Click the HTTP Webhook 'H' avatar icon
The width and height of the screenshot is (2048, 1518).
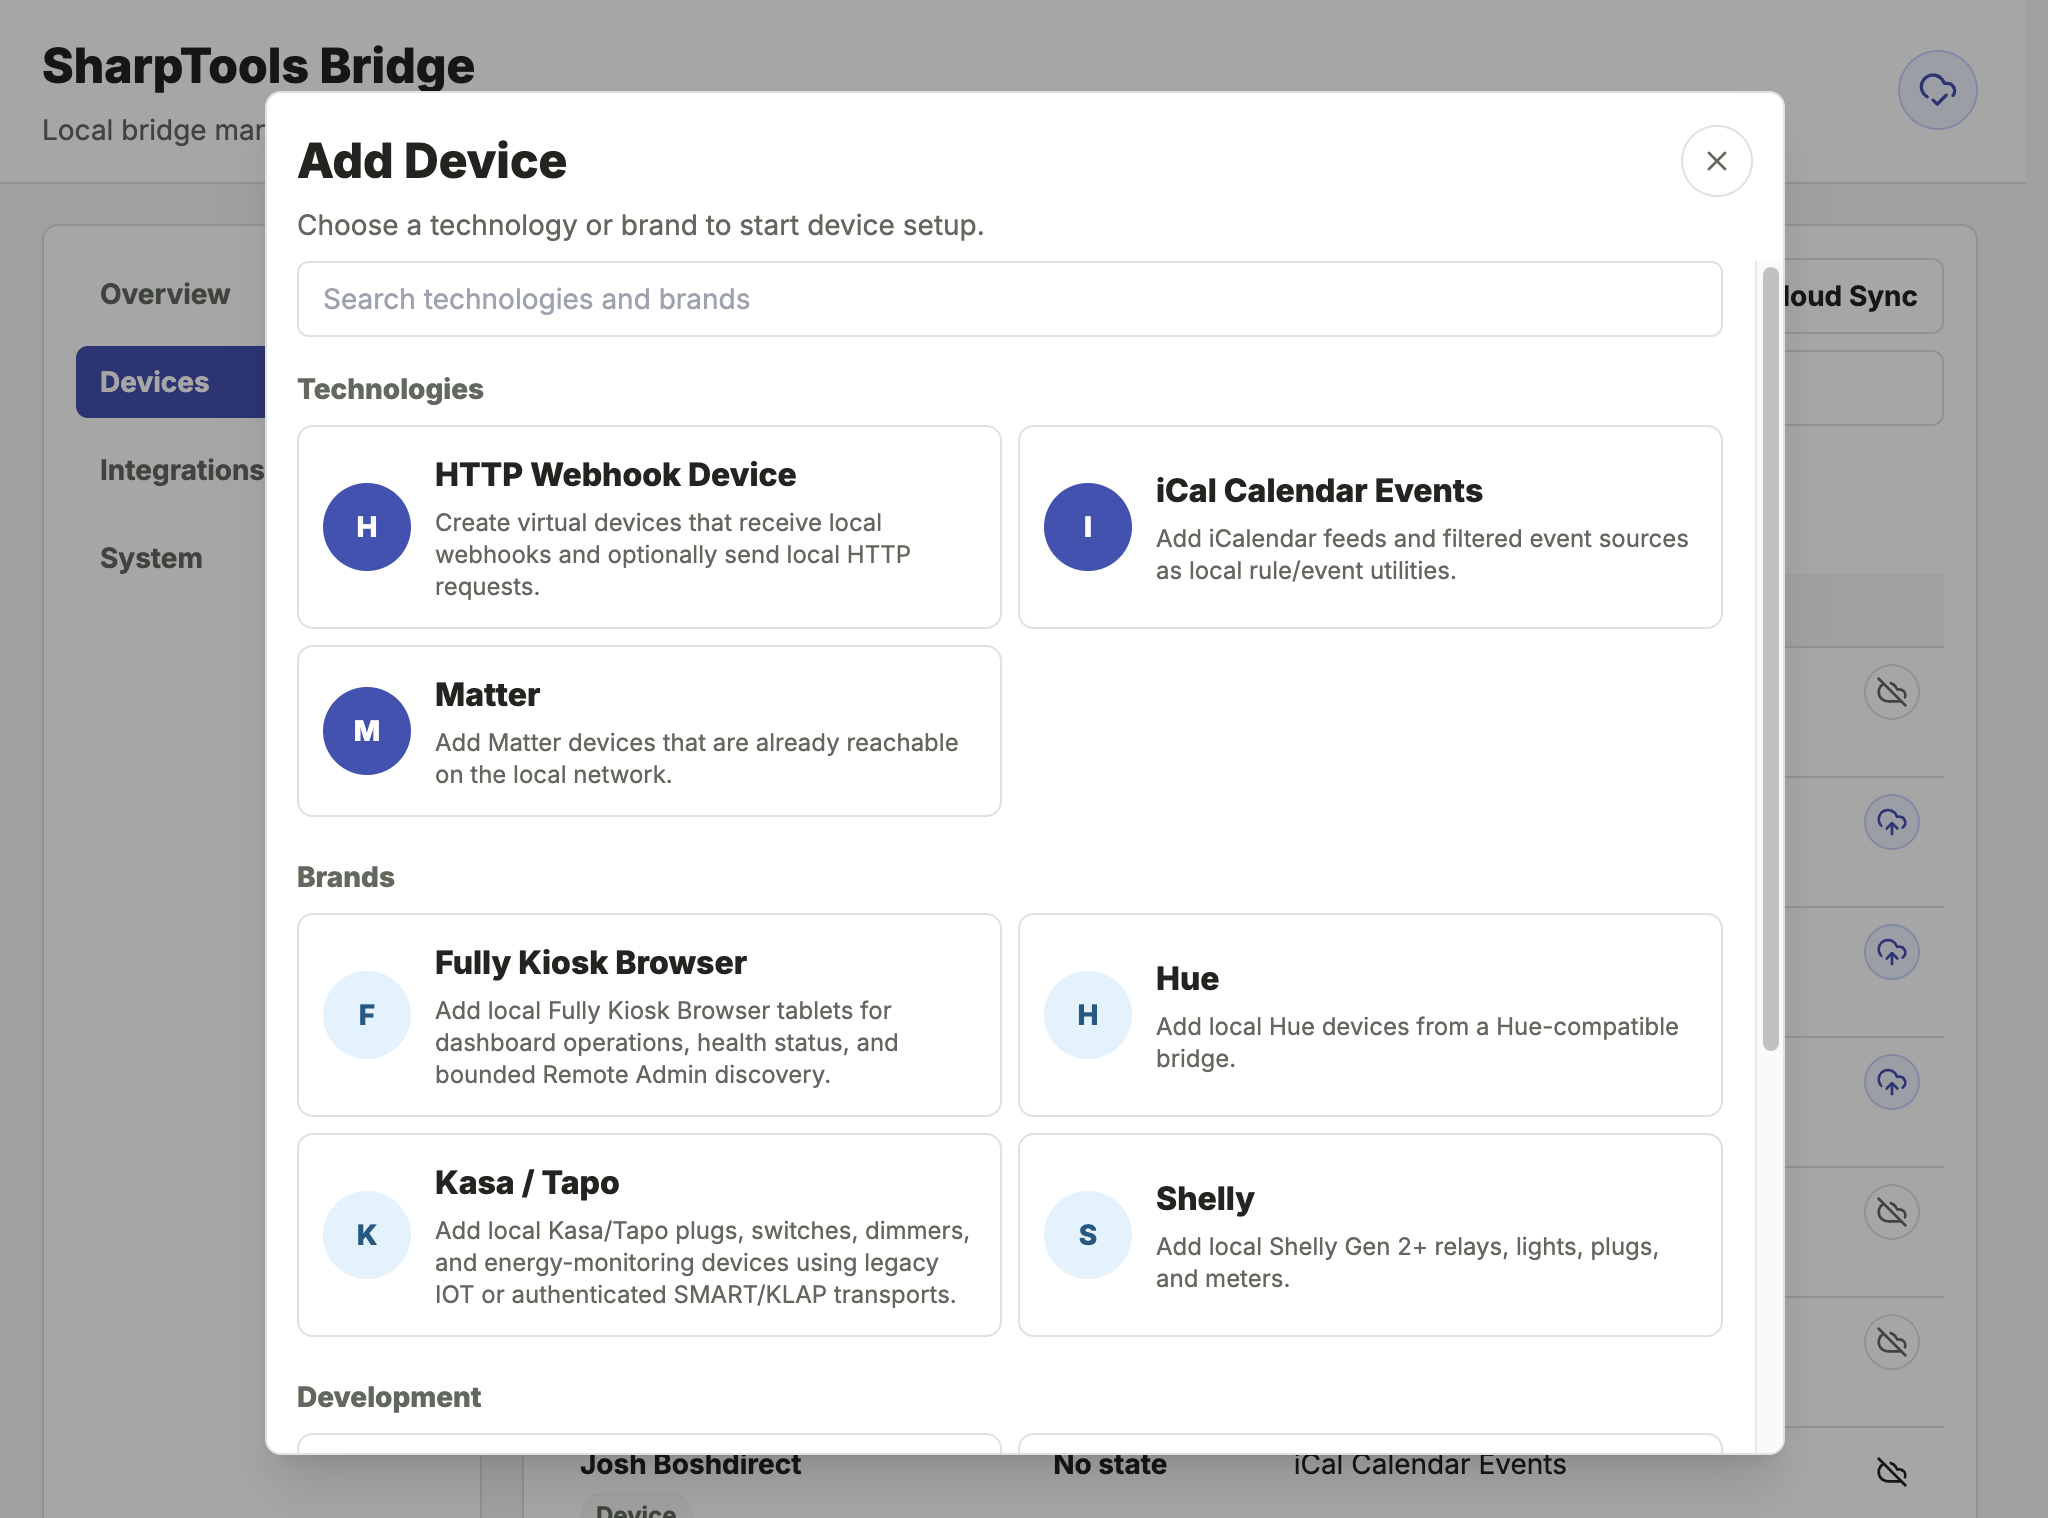pos(367,527)
